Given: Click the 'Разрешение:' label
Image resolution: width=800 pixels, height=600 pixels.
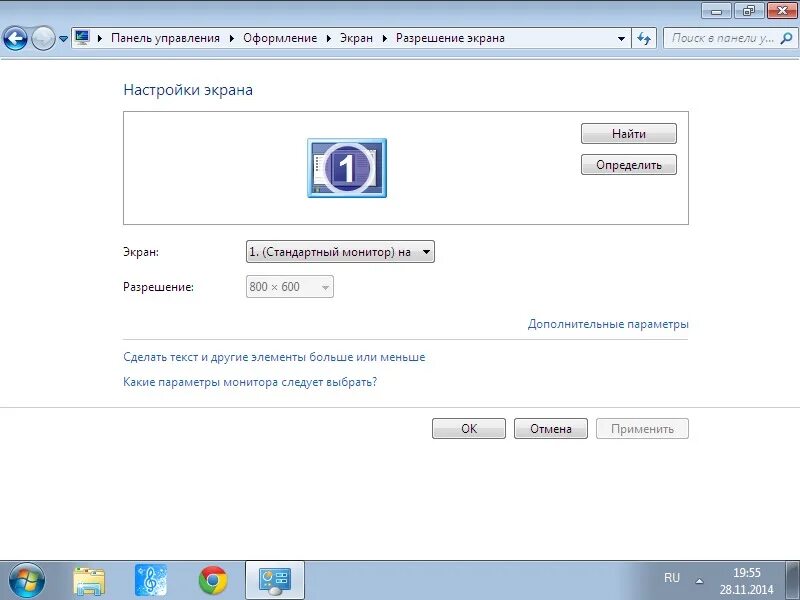Looking at the screenshot, I should (x=158, y=287).
